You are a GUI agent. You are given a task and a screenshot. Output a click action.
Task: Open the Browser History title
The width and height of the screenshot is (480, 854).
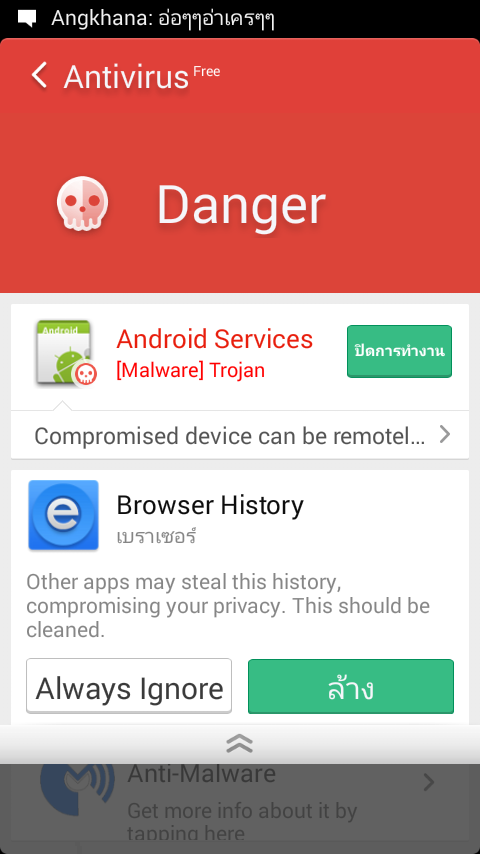click(x=210, y=505)
